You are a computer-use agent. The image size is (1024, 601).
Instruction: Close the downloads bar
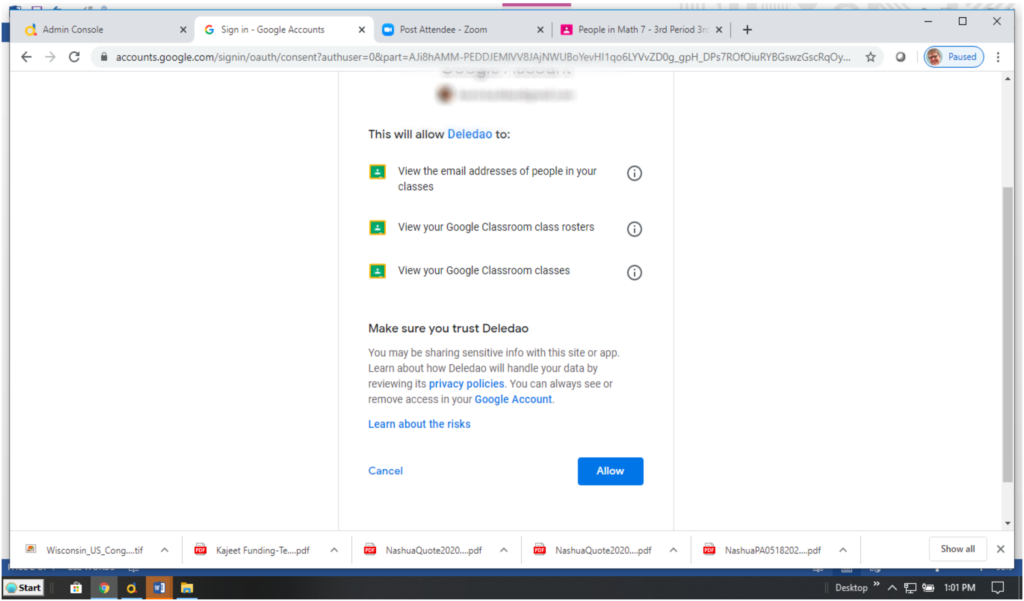click(x=1000, y=549)
